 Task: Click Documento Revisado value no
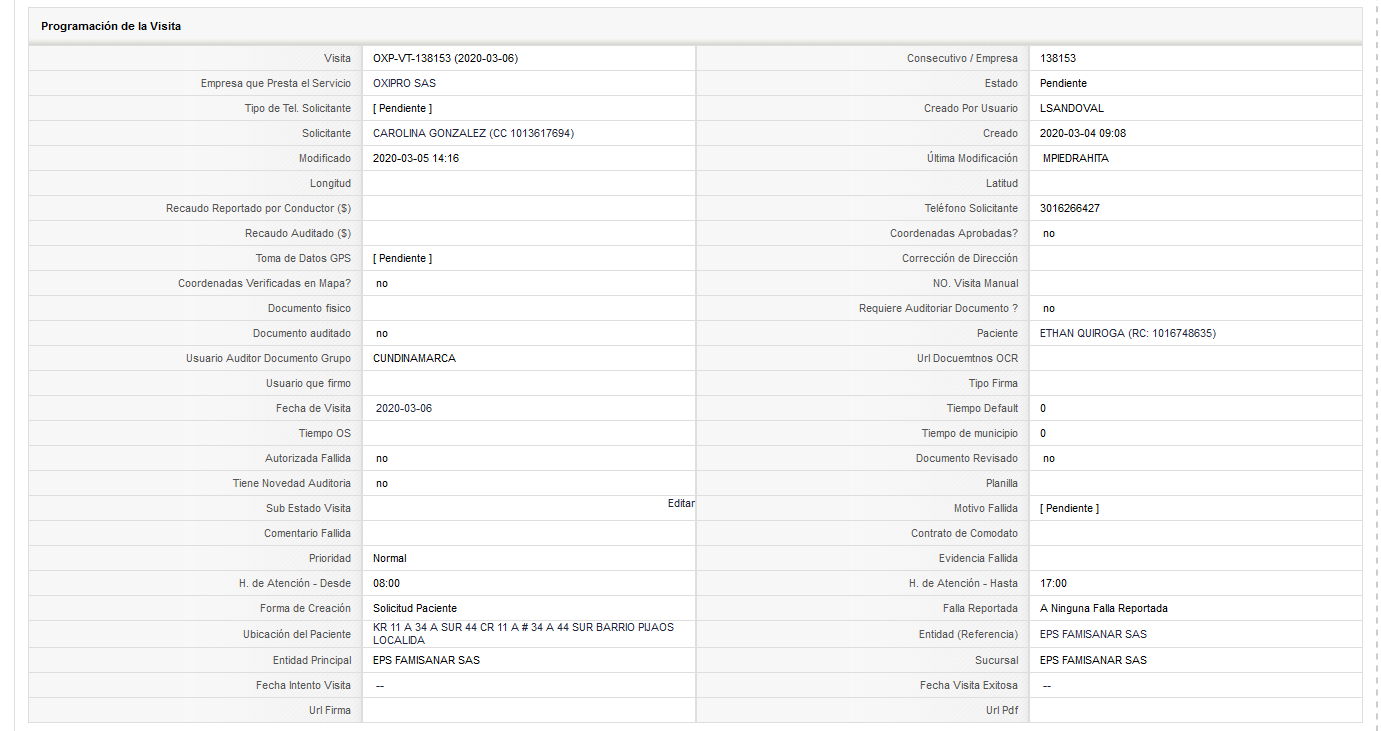pos(1049,458)
